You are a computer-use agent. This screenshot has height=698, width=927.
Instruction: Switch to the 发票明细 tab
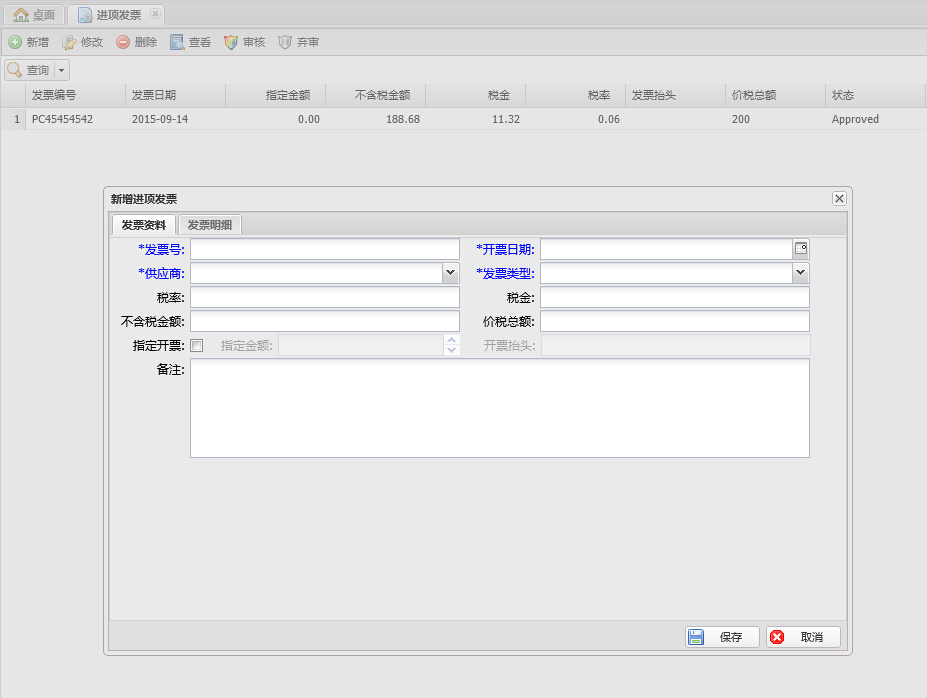[209, 225]
